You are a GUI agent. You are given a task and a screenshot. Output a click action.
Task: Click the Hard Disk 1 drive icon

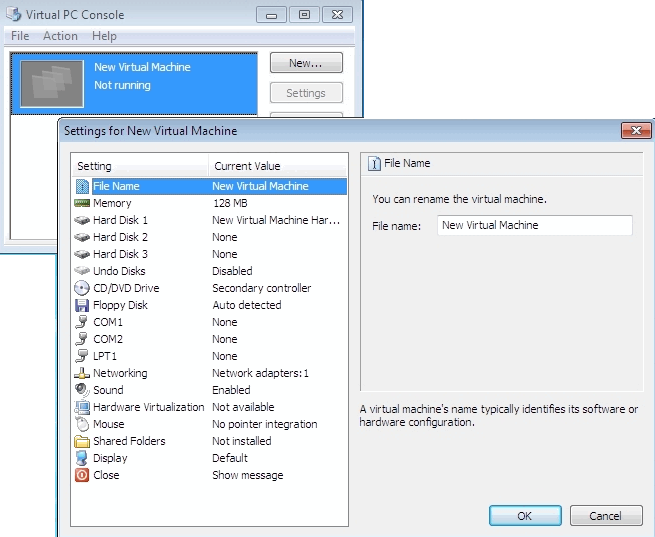point(82,220)
